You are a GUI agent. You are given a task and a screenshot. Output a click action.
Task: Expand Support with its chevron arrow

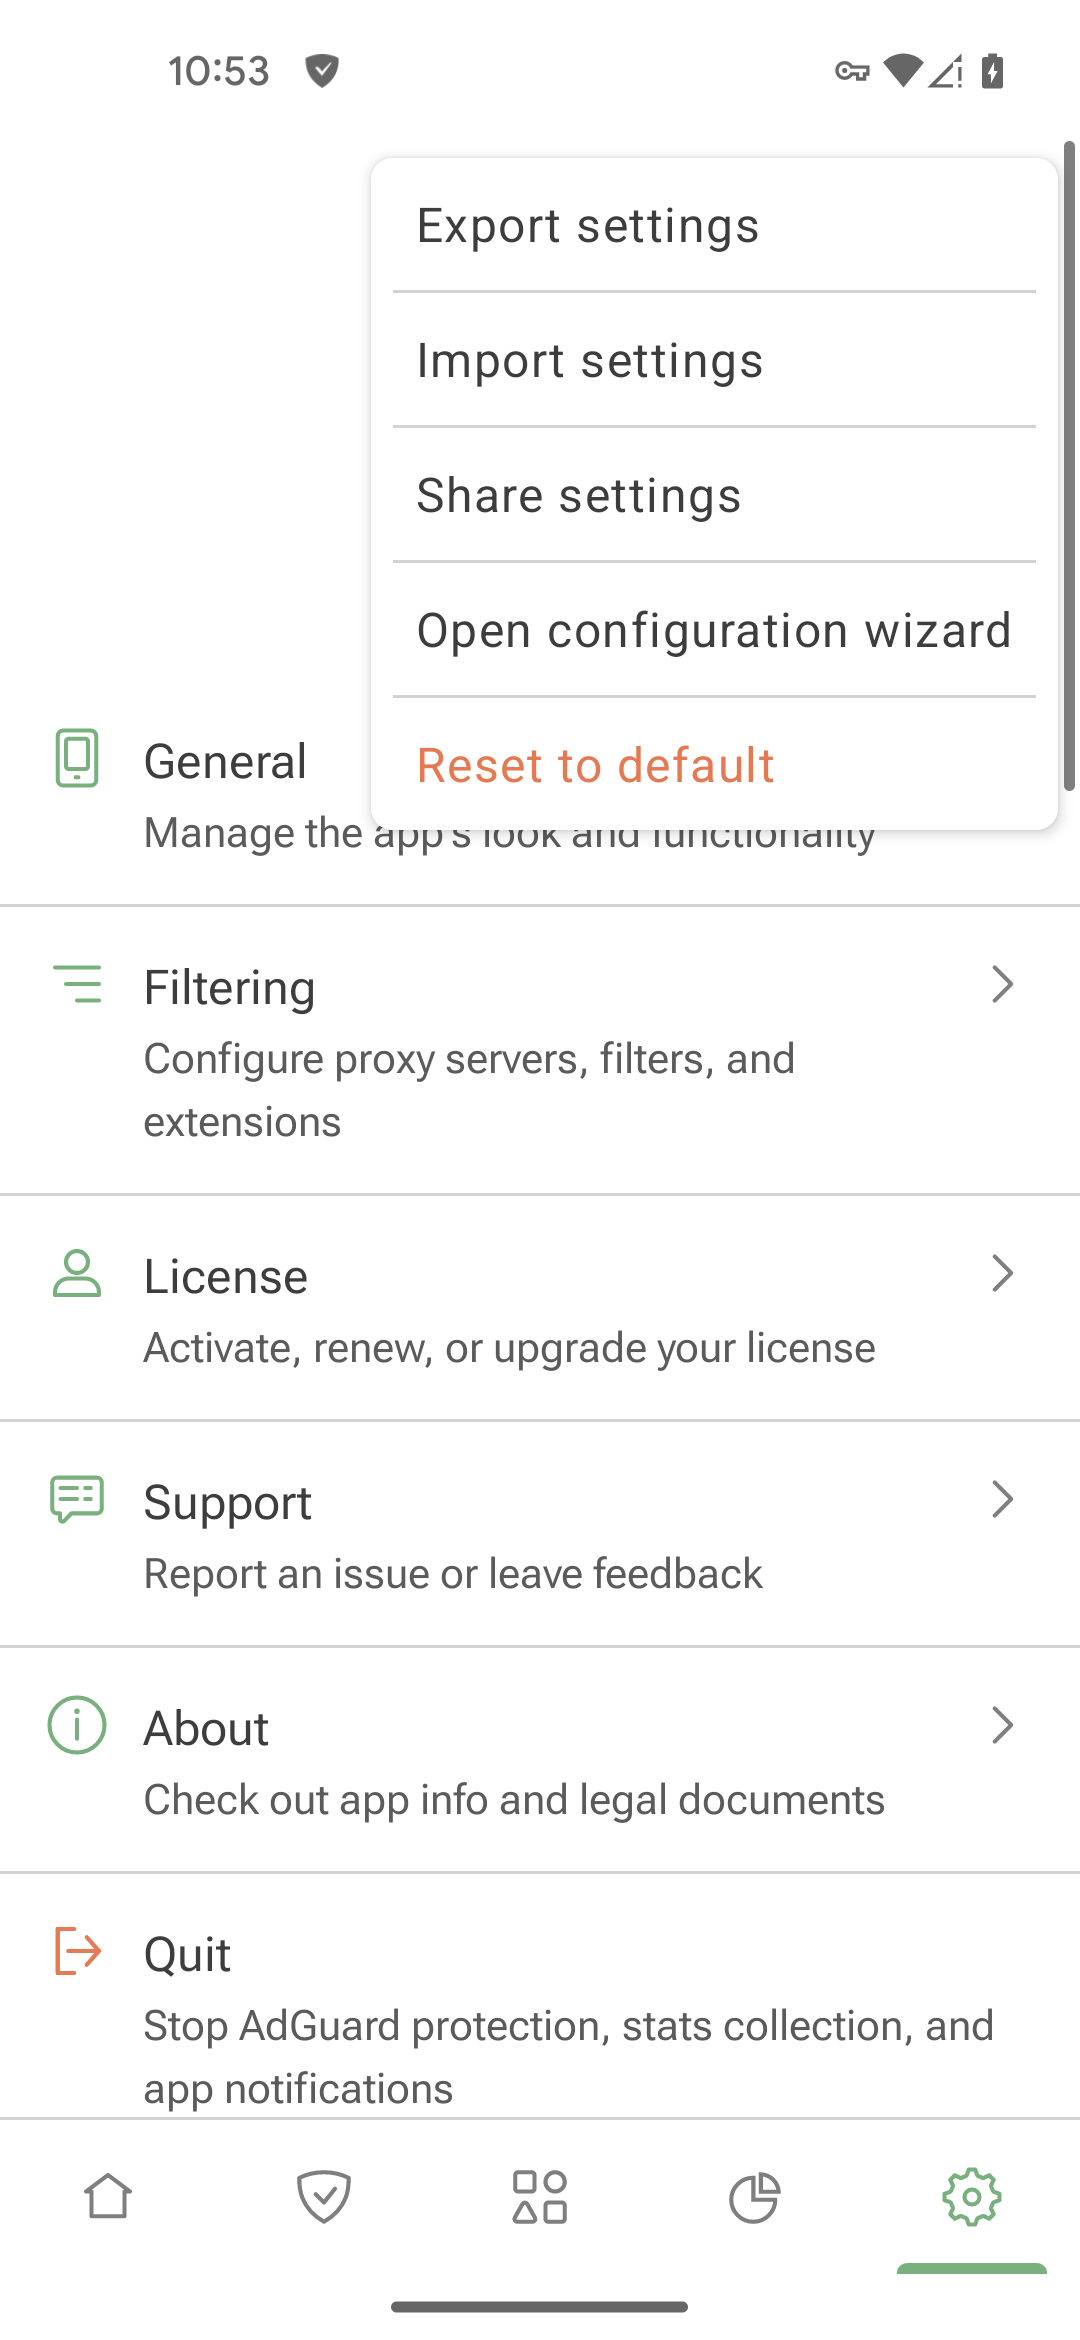point(1002,1499)
